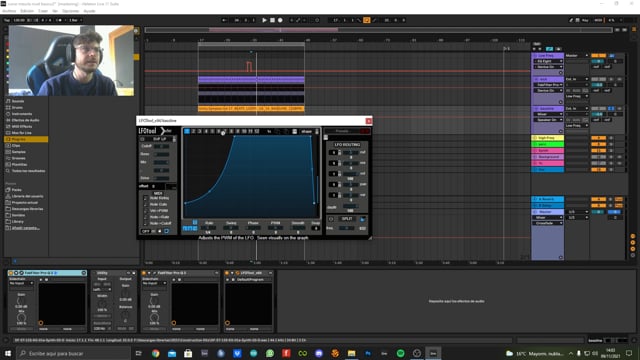
Task: Open the Ver menu
Action: pyautogui.click(x=55, y=11)
